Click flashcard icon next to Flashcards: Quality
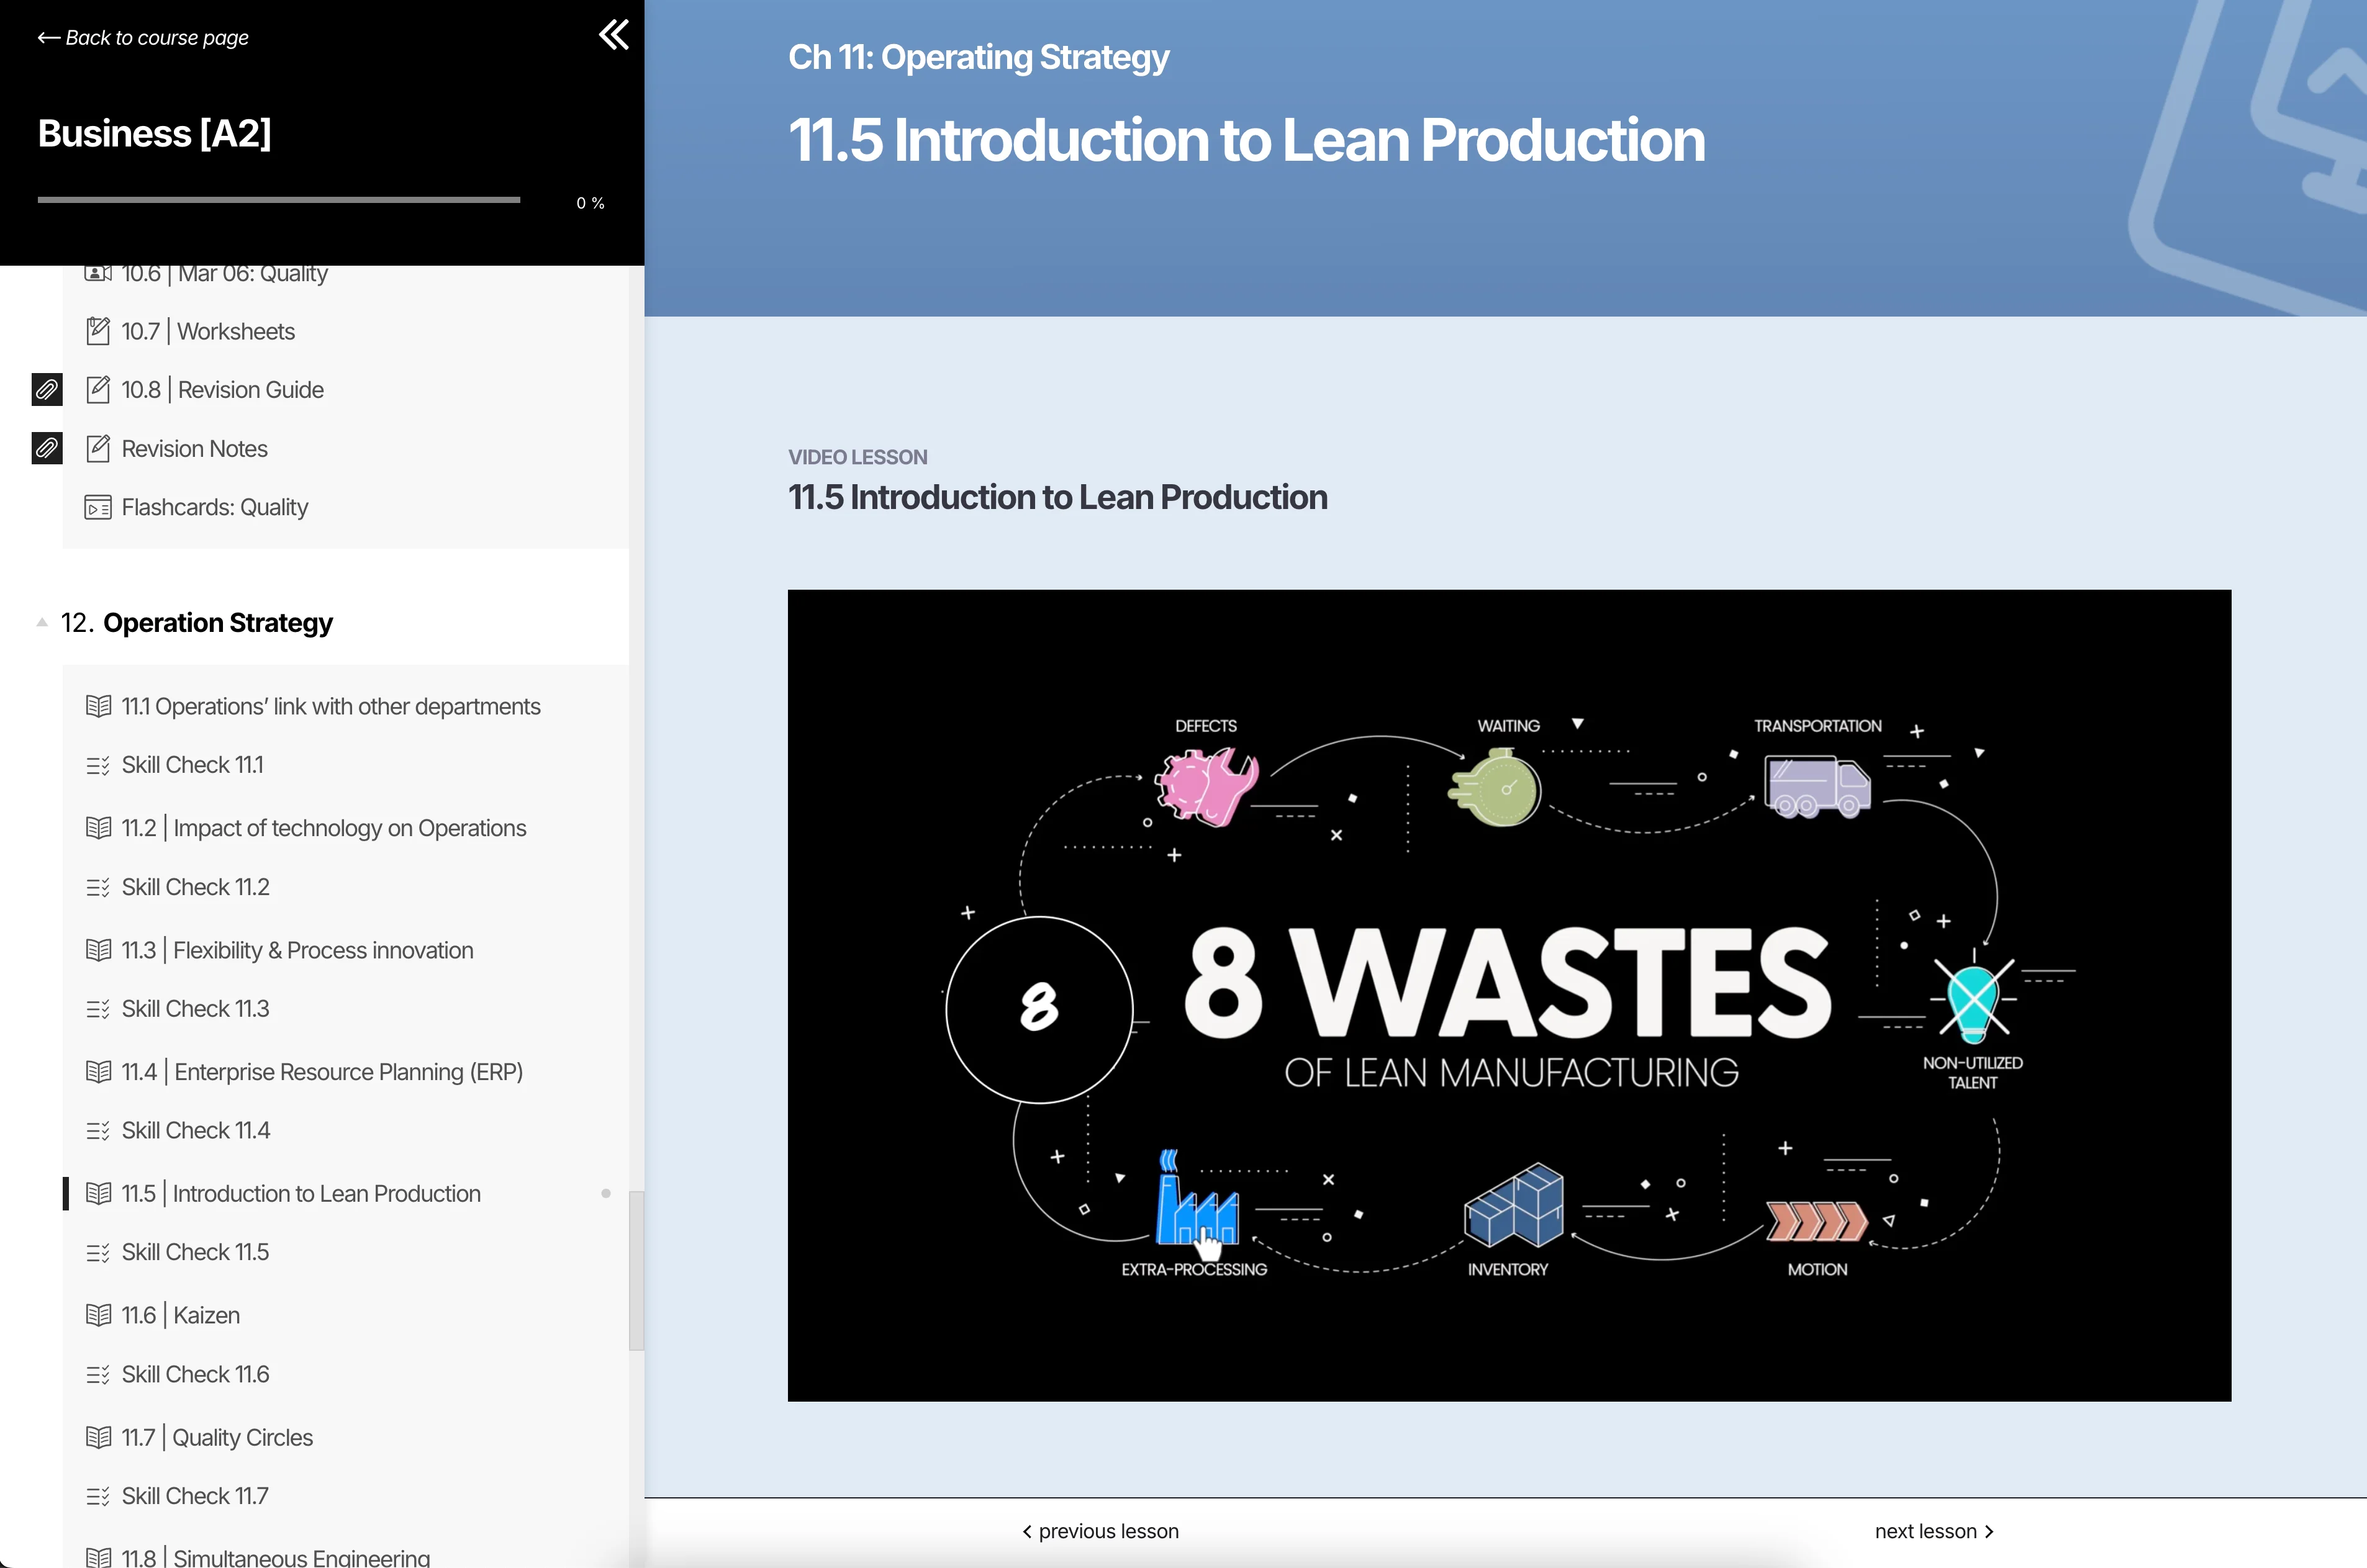This screenshot has height=1568, width=2367. (98, 508)
